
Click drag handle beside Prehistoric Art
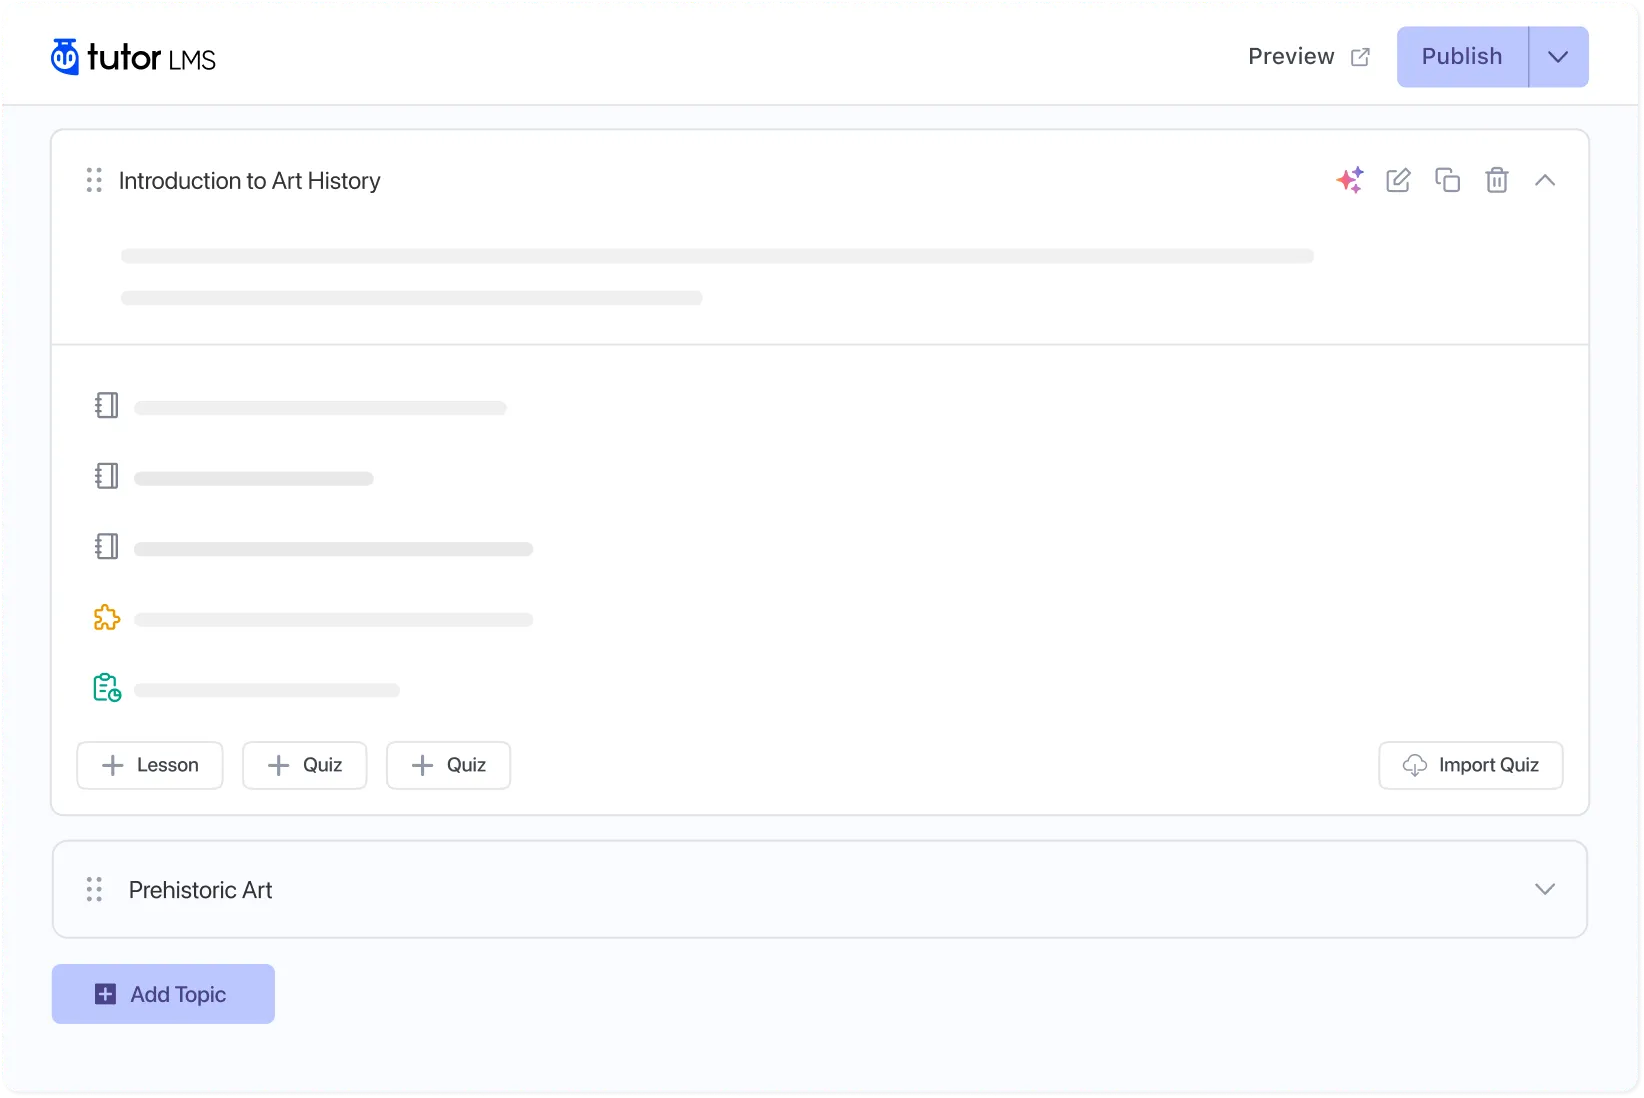[94, 889]
